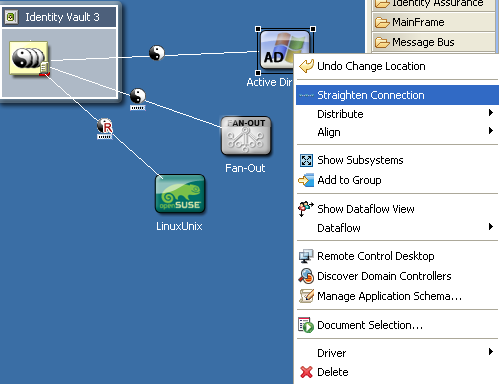The height and width of the screenshot is (384, 499).
Task: Click the Add to Group icon
Action: tap(306, 180)
